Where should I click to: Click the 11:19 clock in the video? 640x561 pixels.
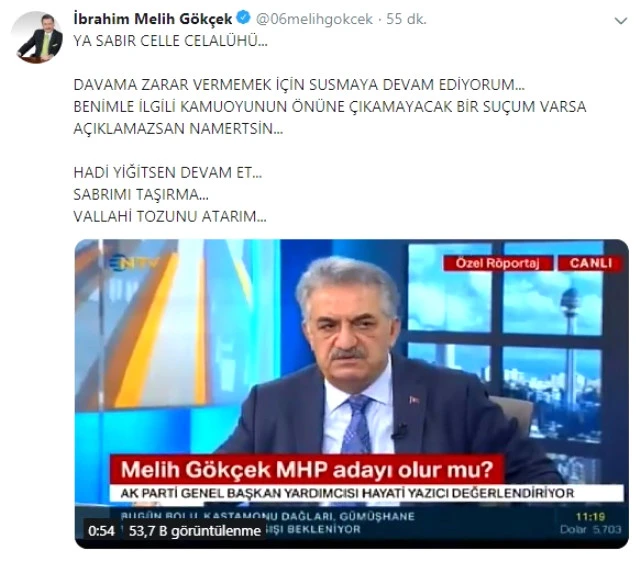590,517
